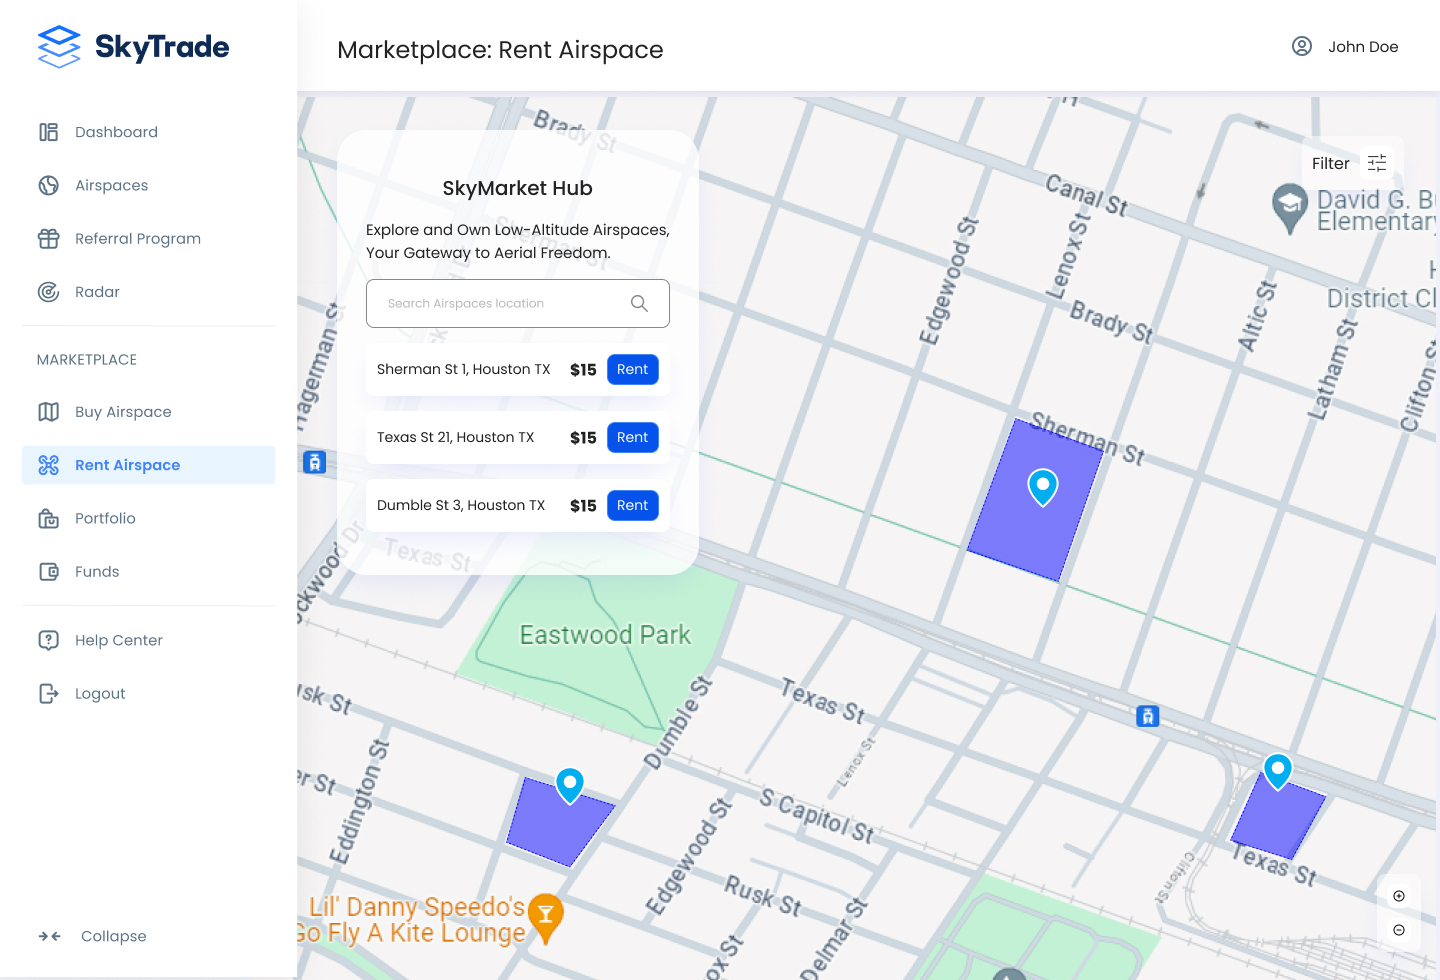The height and width of the screenshot is (980, 1440).
Task: Click the map zoom out icon
Action: coord(1399,930)
